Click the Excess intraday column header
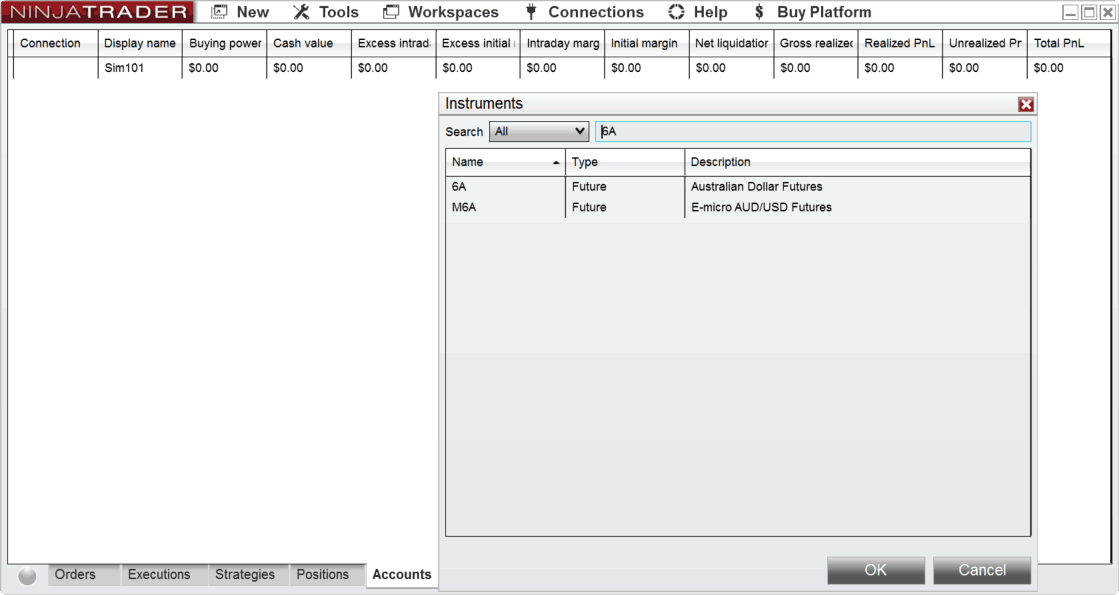This screenshot has width=1119, height=595. tap(393, 44)
